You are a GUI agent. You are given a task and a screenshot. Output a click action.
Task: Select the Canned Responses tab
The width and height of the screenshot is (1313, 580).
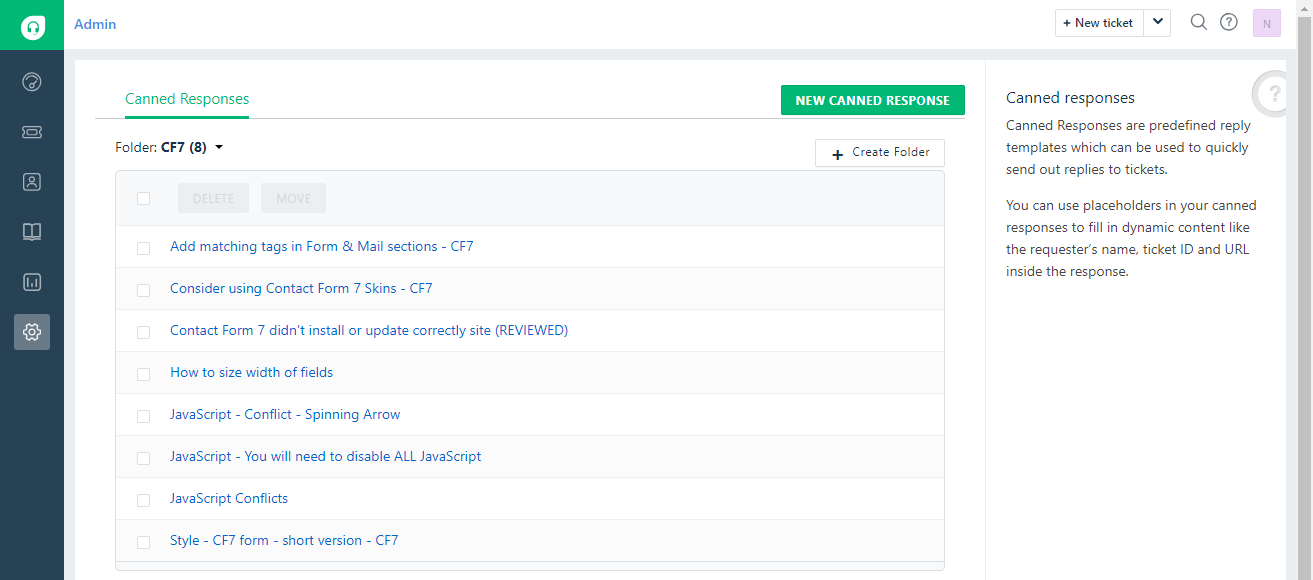click(x=187, y=99)
